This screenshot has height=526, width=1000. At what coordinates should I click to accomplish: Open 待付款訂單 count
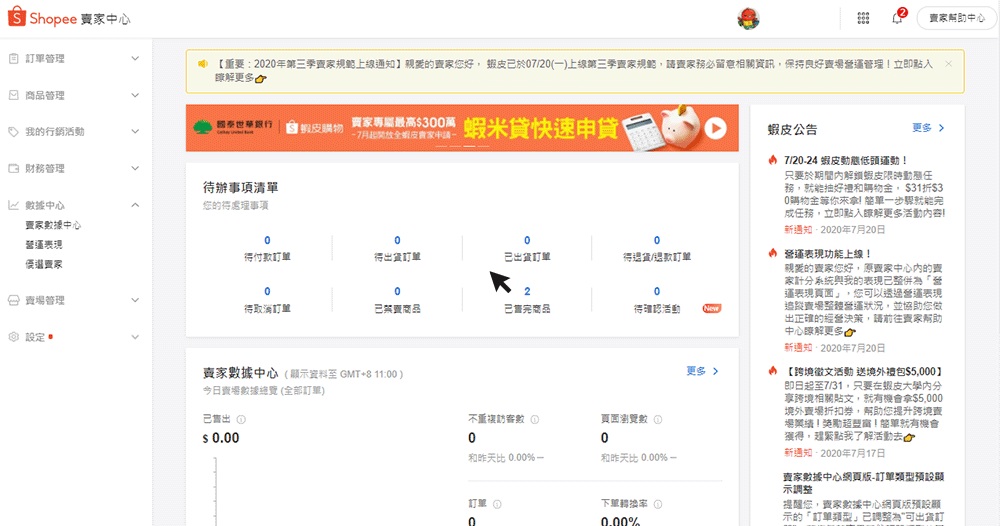(x=267, y=240)
